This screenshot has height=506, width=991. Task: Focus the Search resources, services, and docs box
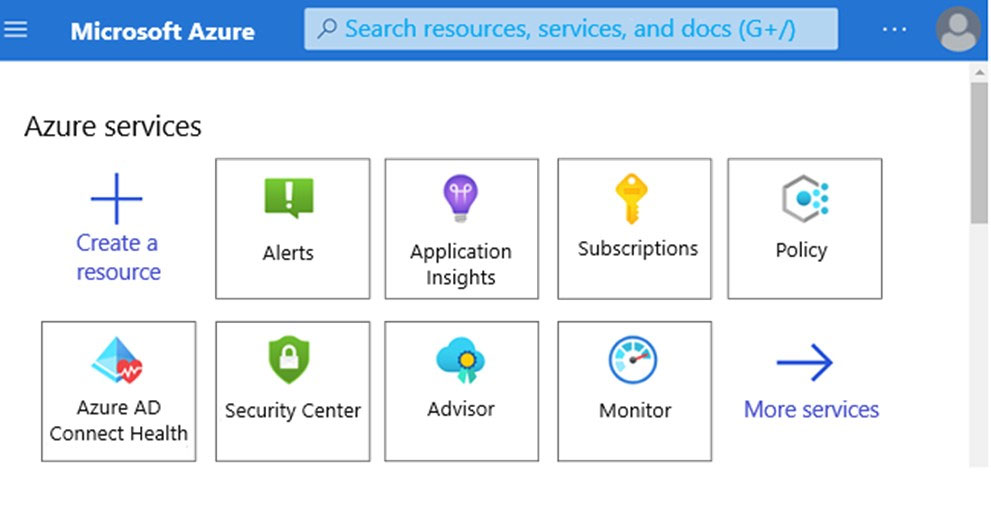[x=571, y=29]
